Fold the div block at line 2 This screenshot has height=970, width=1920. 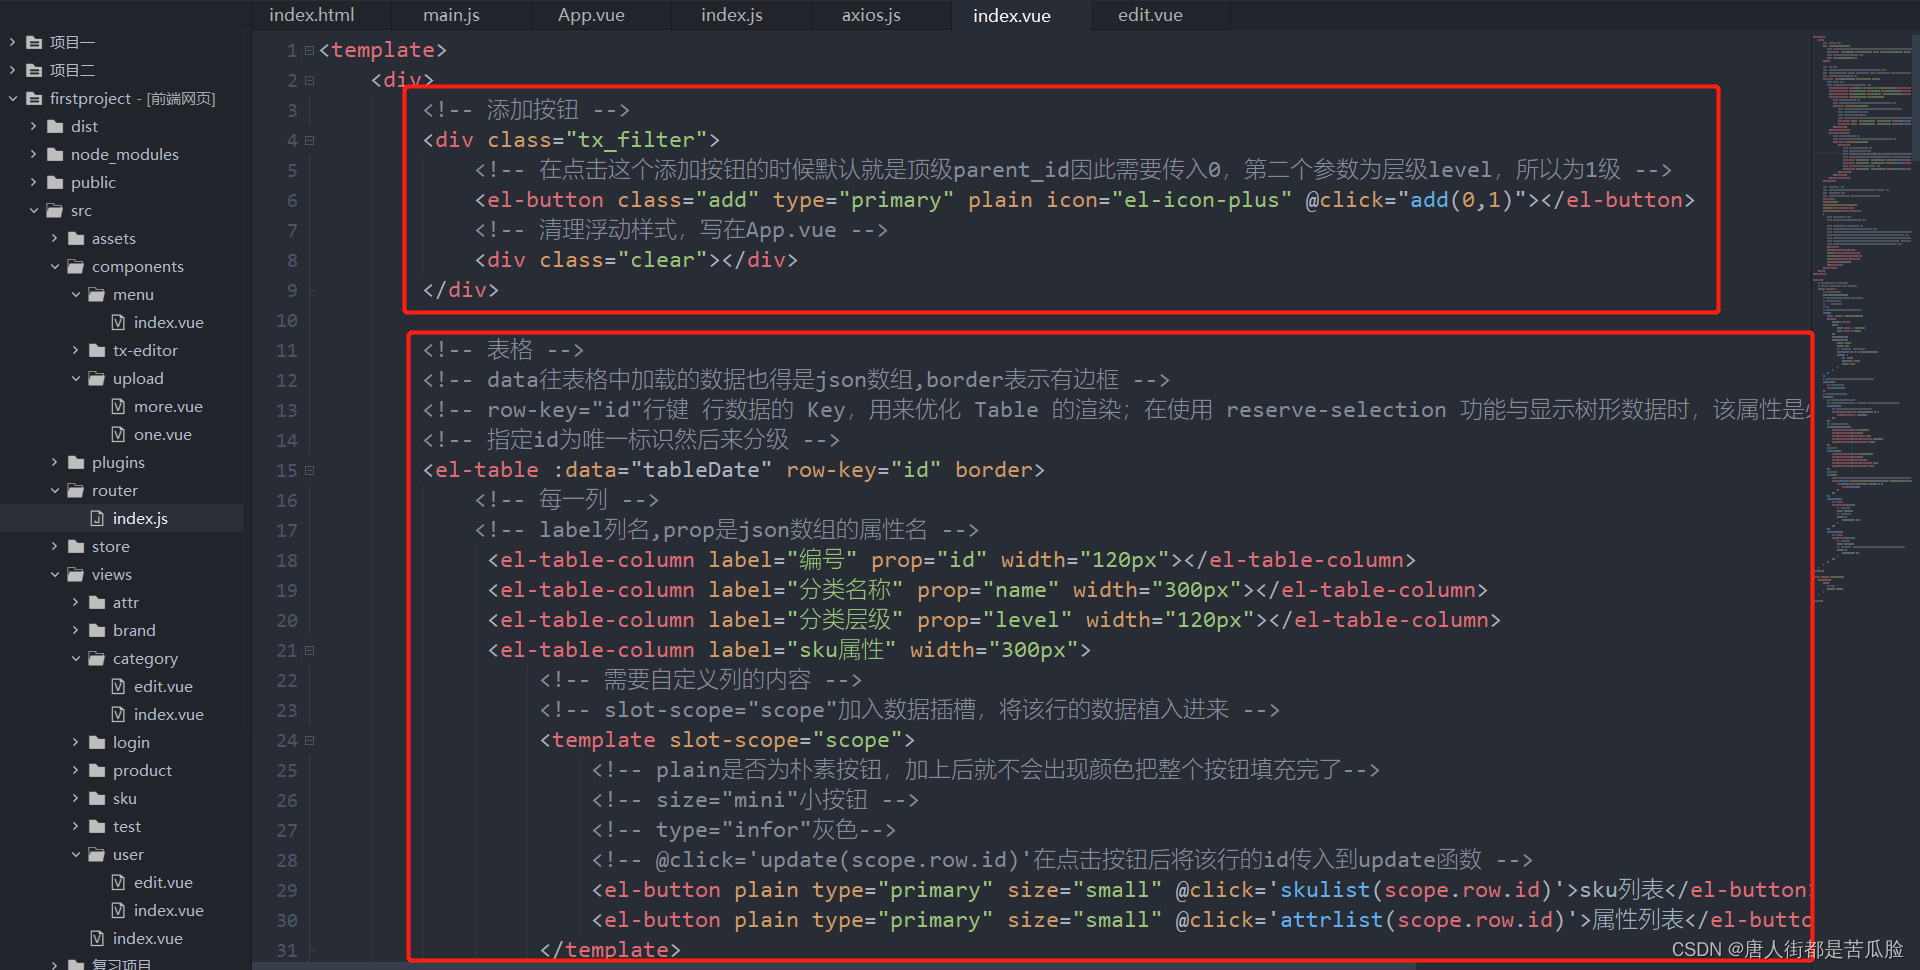tap(310, 80)
